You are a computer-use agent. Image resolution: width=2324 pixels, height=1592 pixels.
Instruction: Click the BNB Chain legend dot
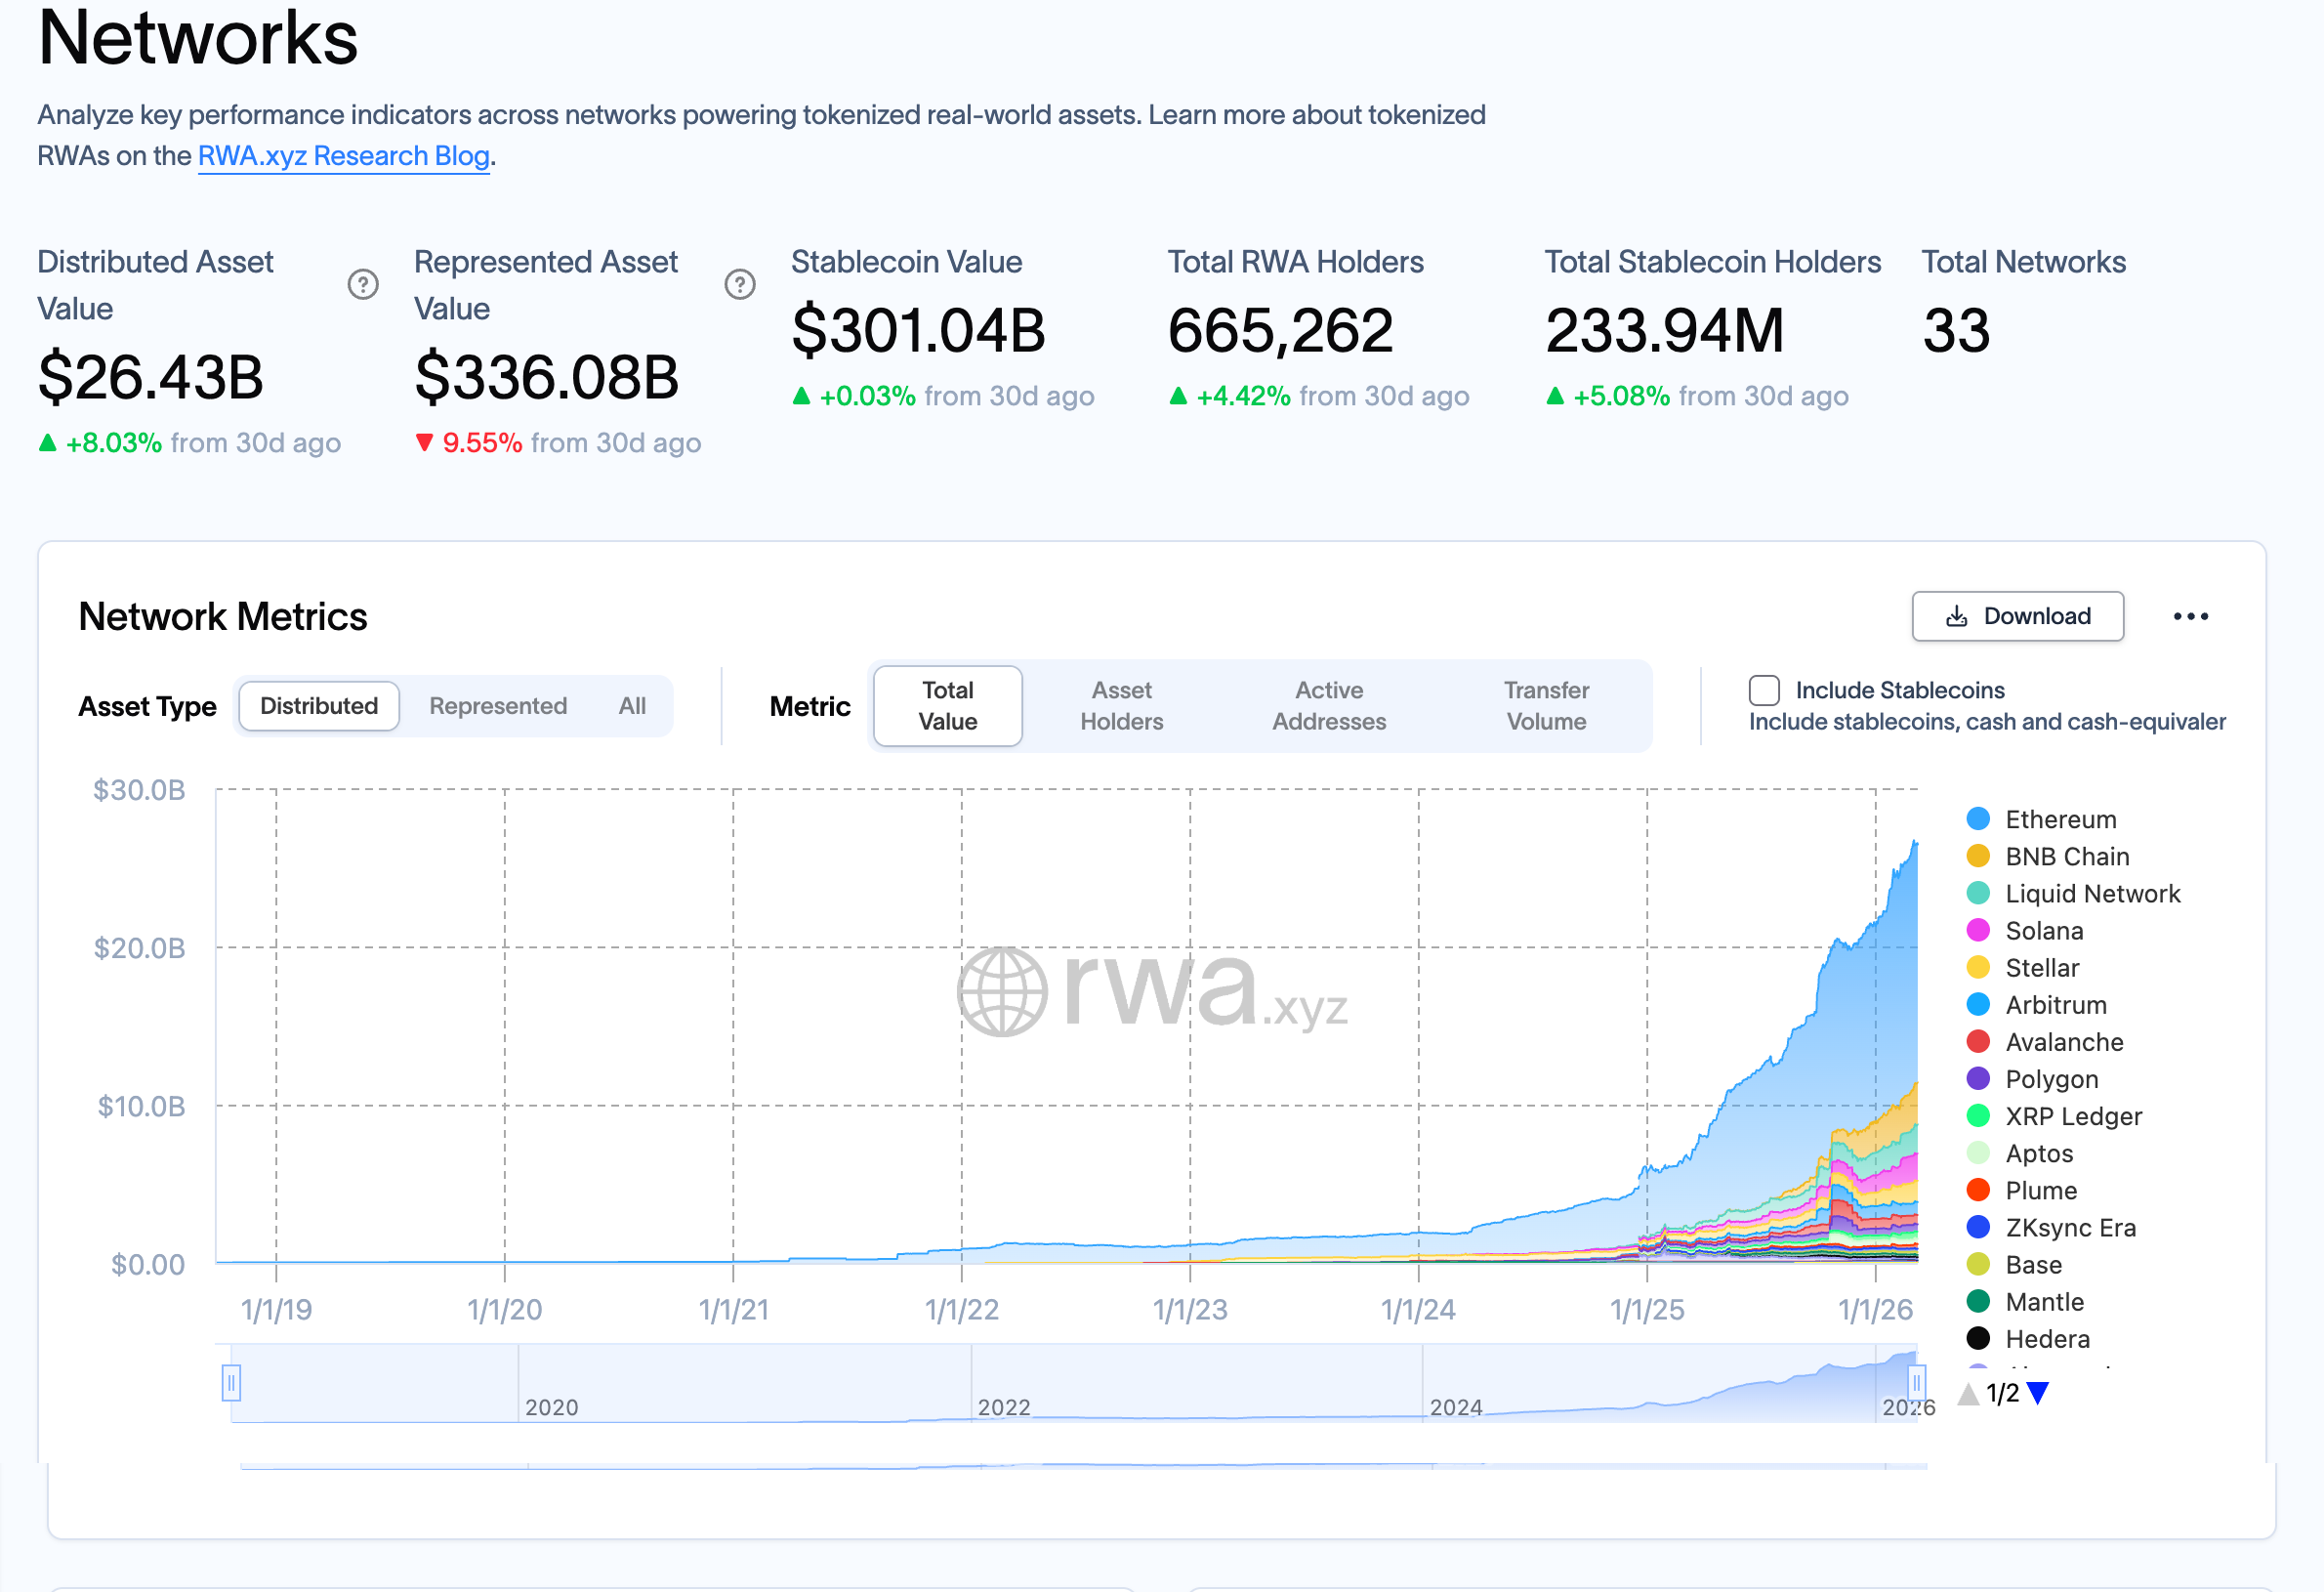pyautogui.click(x=1978, y=856)
